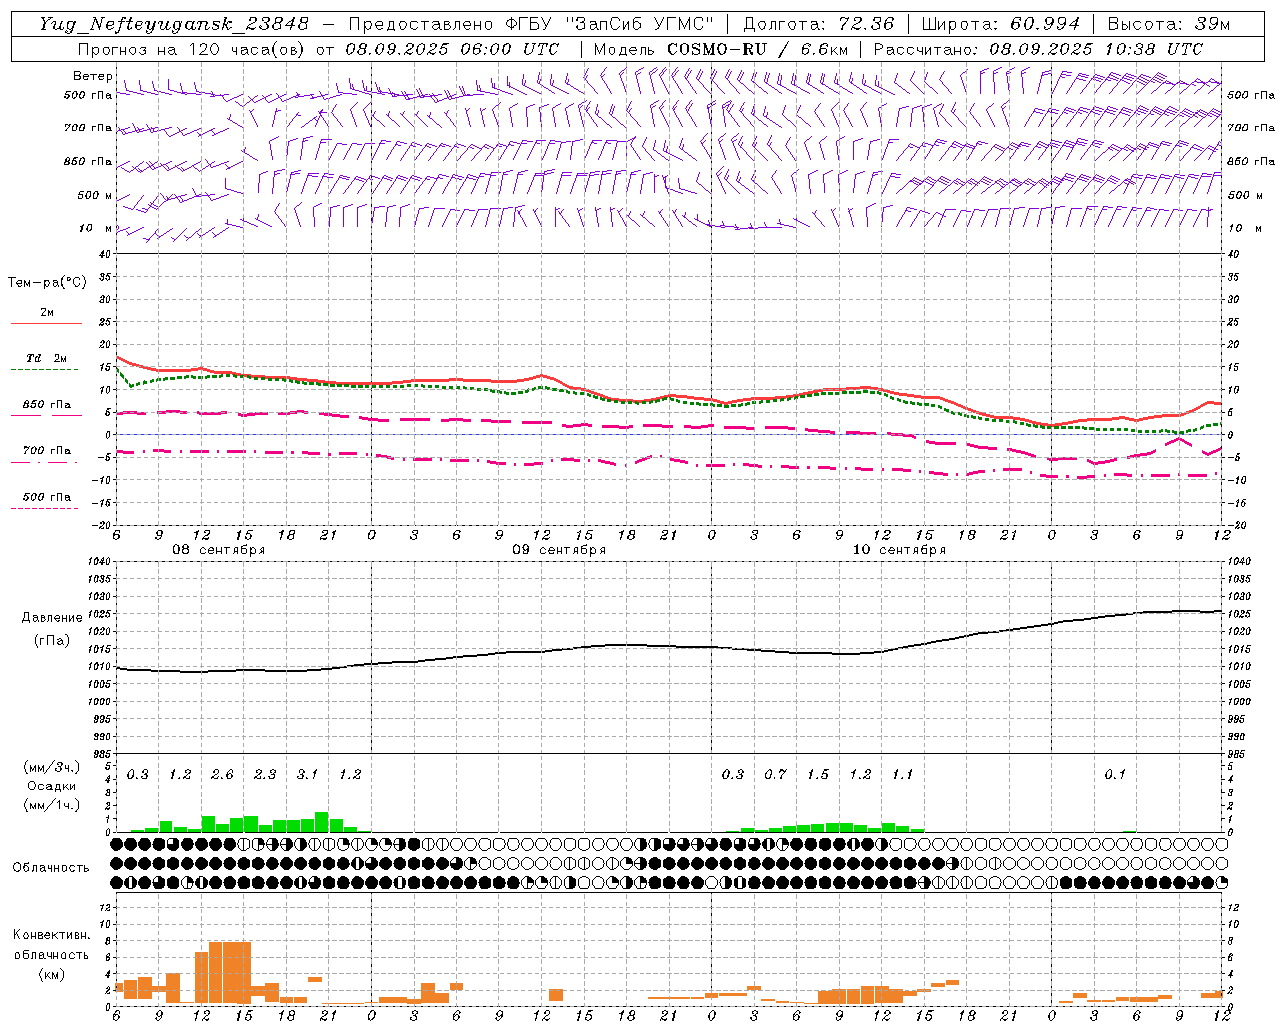Click the forecast start 08.09.2025 06:00 UTC
This screenshot has width=1280, height=1024.
pos(452,49)
